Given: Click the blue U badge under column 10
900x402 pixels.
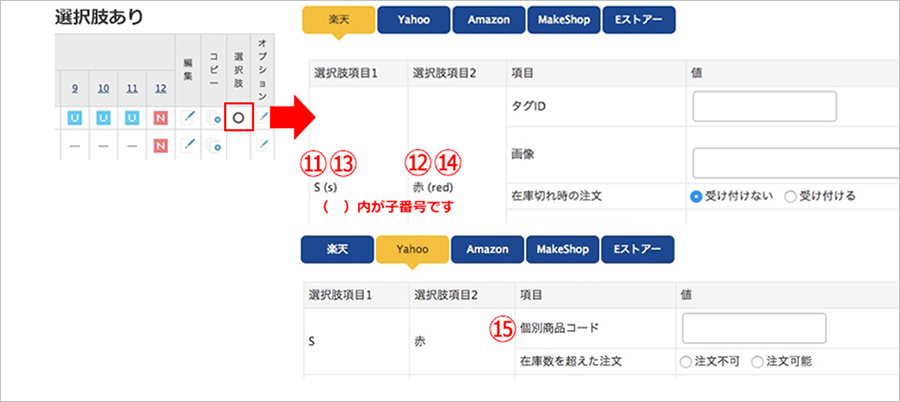Looking at the screenshot, I should (104, 118).
